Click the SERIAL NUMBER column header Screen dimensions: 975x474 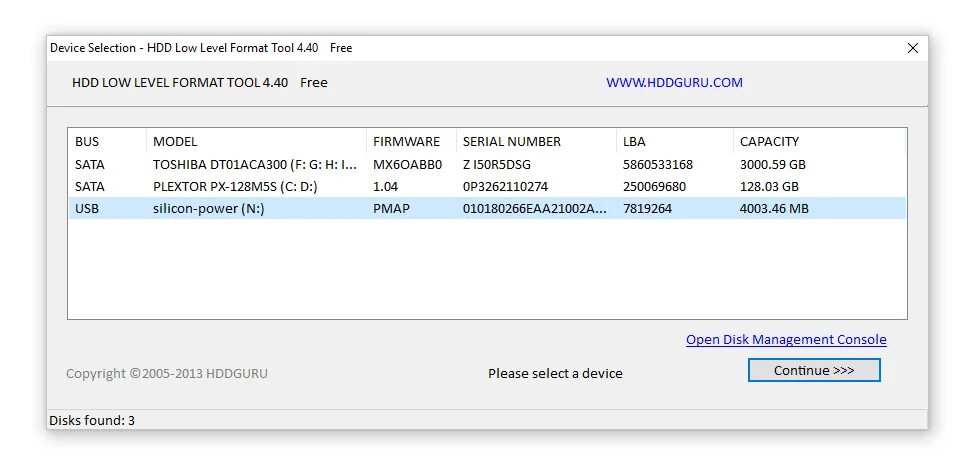(x=536, y=142)
